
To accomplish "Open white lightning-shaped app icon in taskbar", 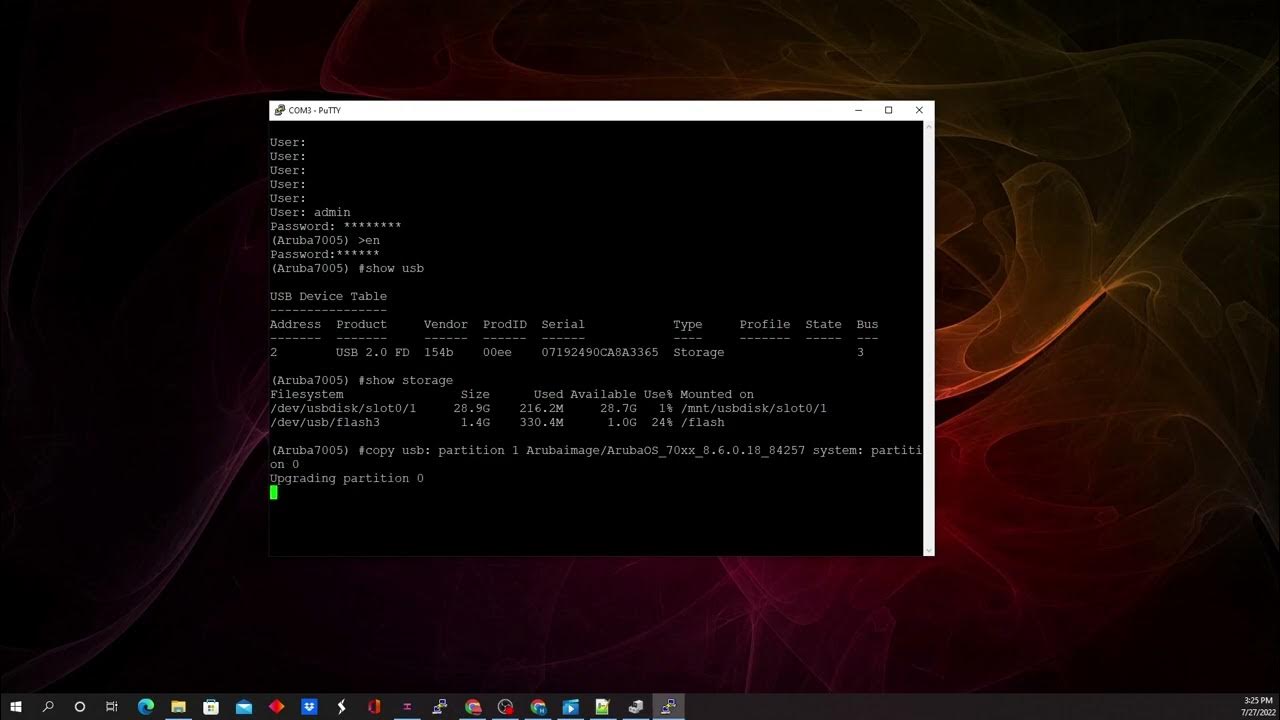I will [x=342, y=707].
